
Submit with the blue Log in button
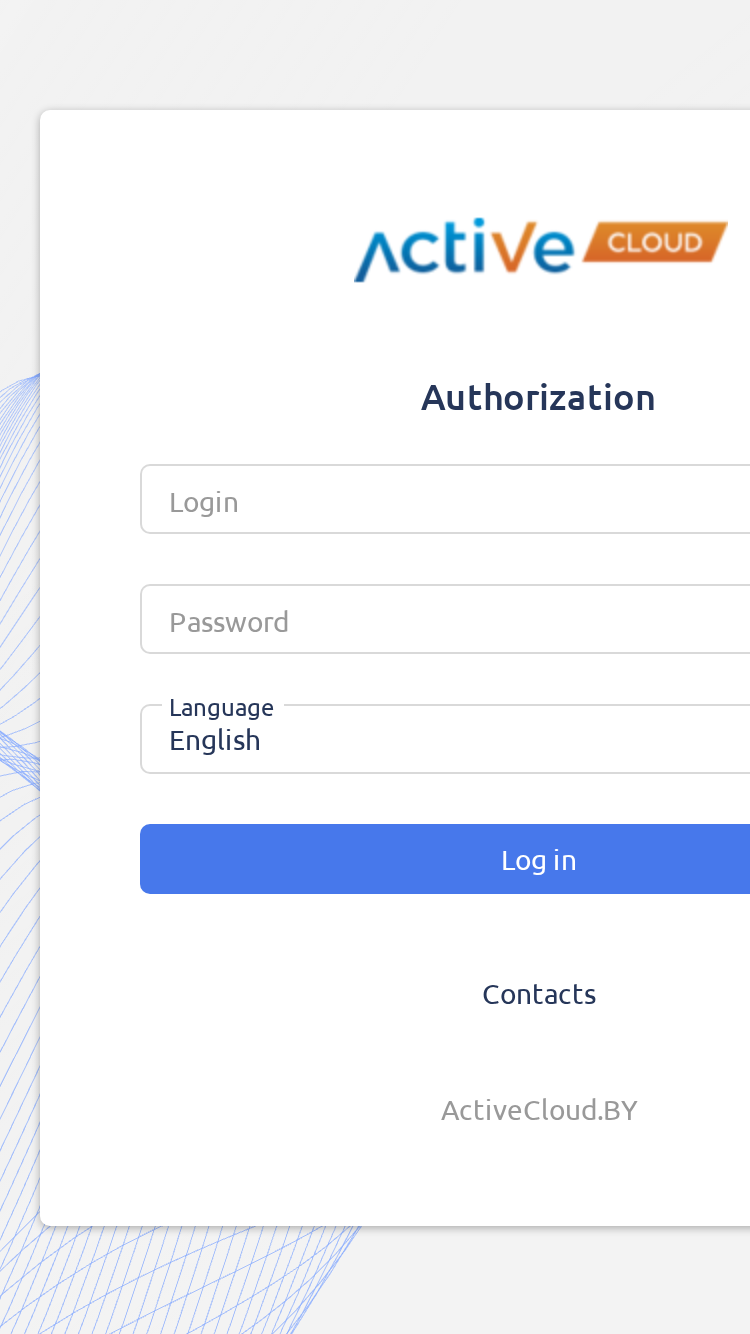click(445, 859)
